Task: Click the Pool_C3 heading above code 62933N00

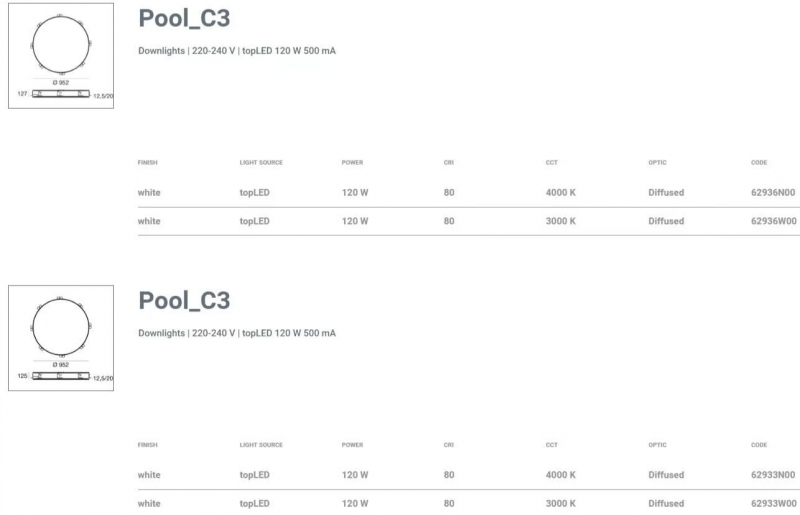Action: pos(184,301)
